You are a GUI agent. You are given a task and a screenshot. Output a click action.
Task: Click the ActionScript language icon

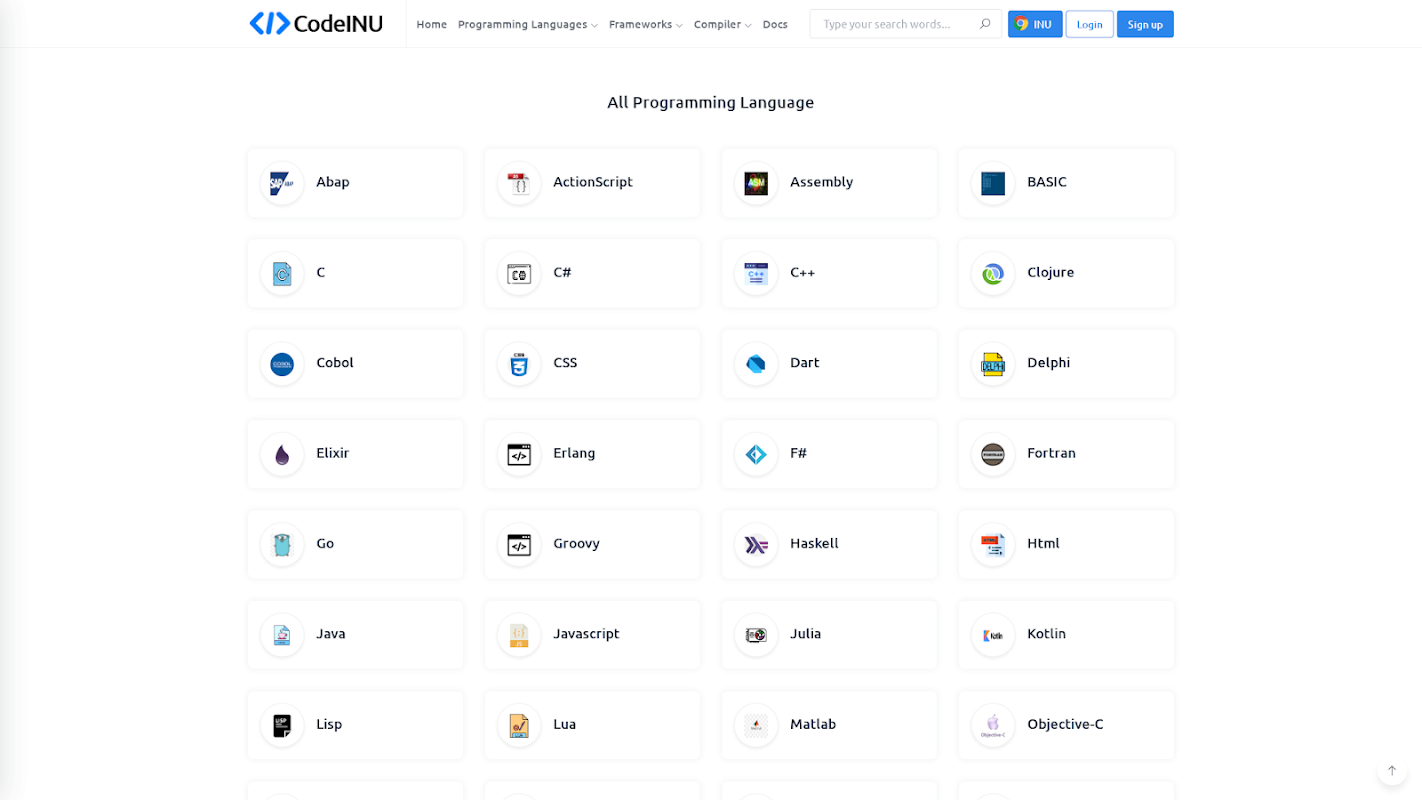tap(519, 183)
